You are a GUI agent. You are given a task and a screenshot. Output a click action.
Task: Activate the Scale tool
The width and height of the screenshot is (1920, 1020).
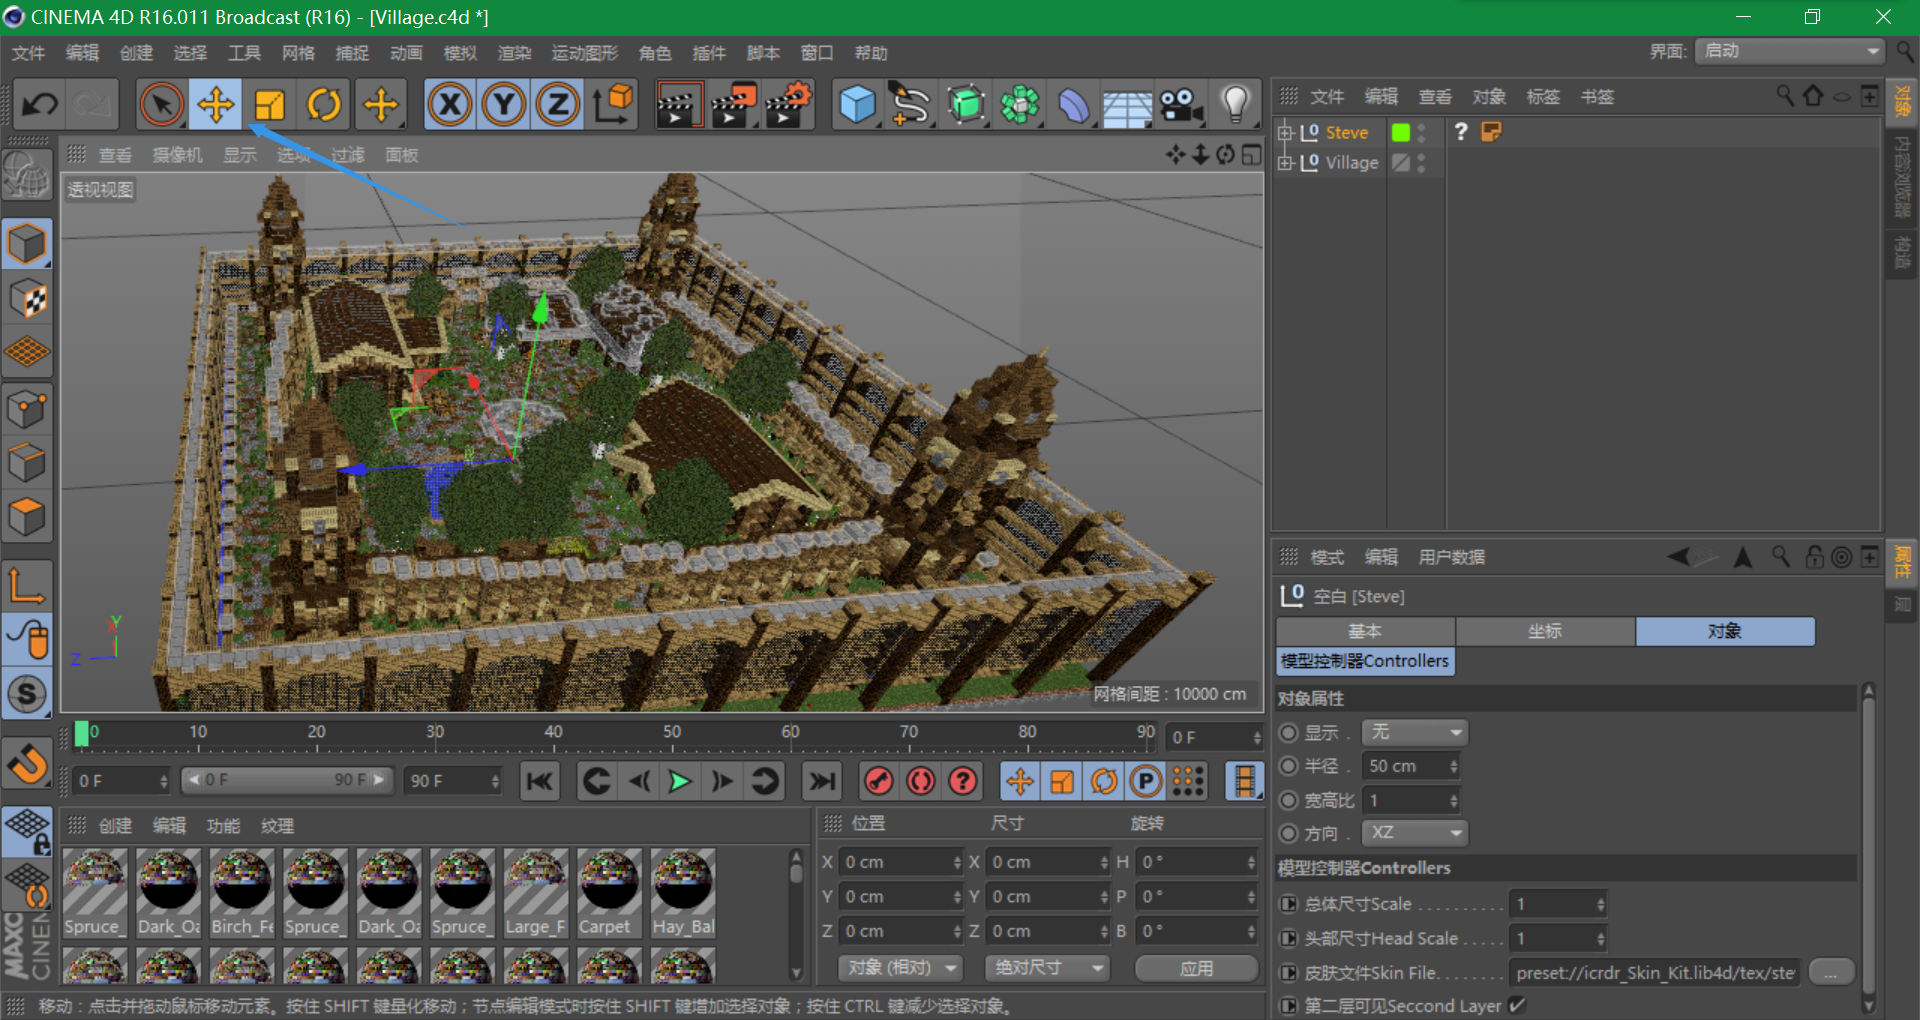point(270,104)
